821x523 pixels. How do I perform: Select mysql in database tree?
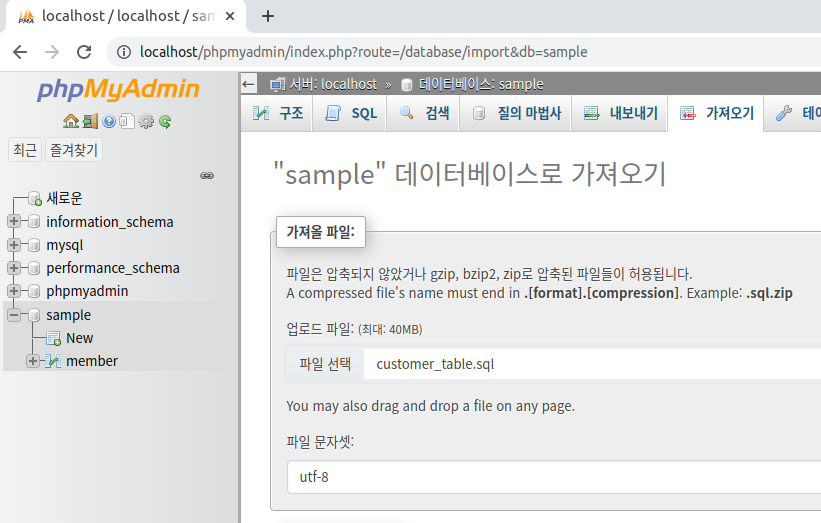pos(64,245)
